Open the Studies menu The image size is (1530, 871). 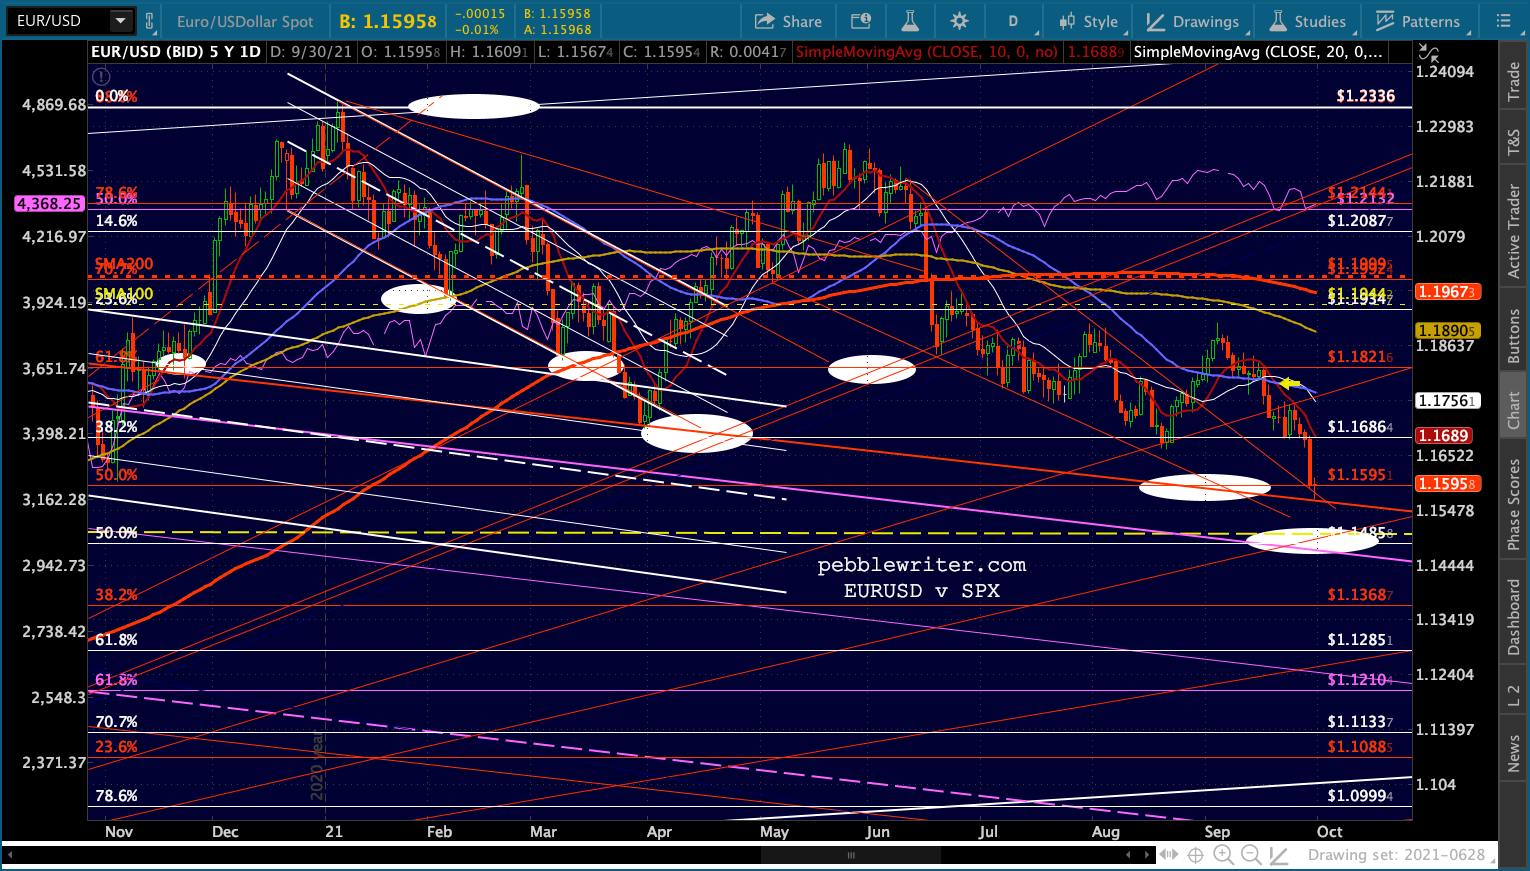click(x=1308, y=21)
